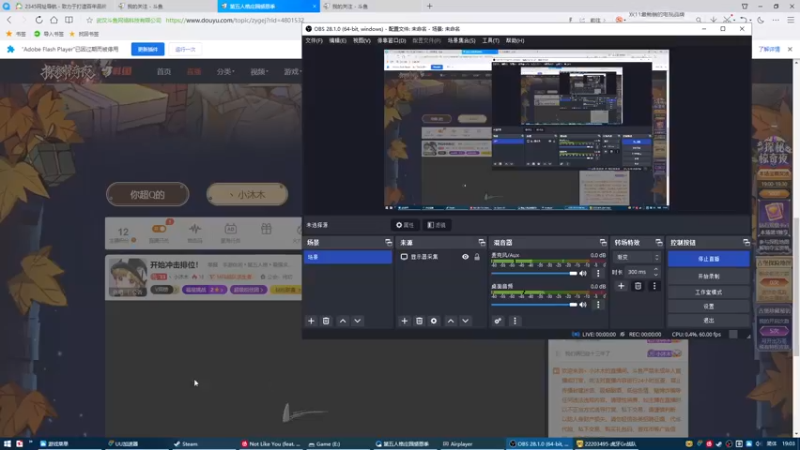The image size is (800, 450).
Task: Expand 分类 menu on Douyu site
Action: tap(226, 71)
